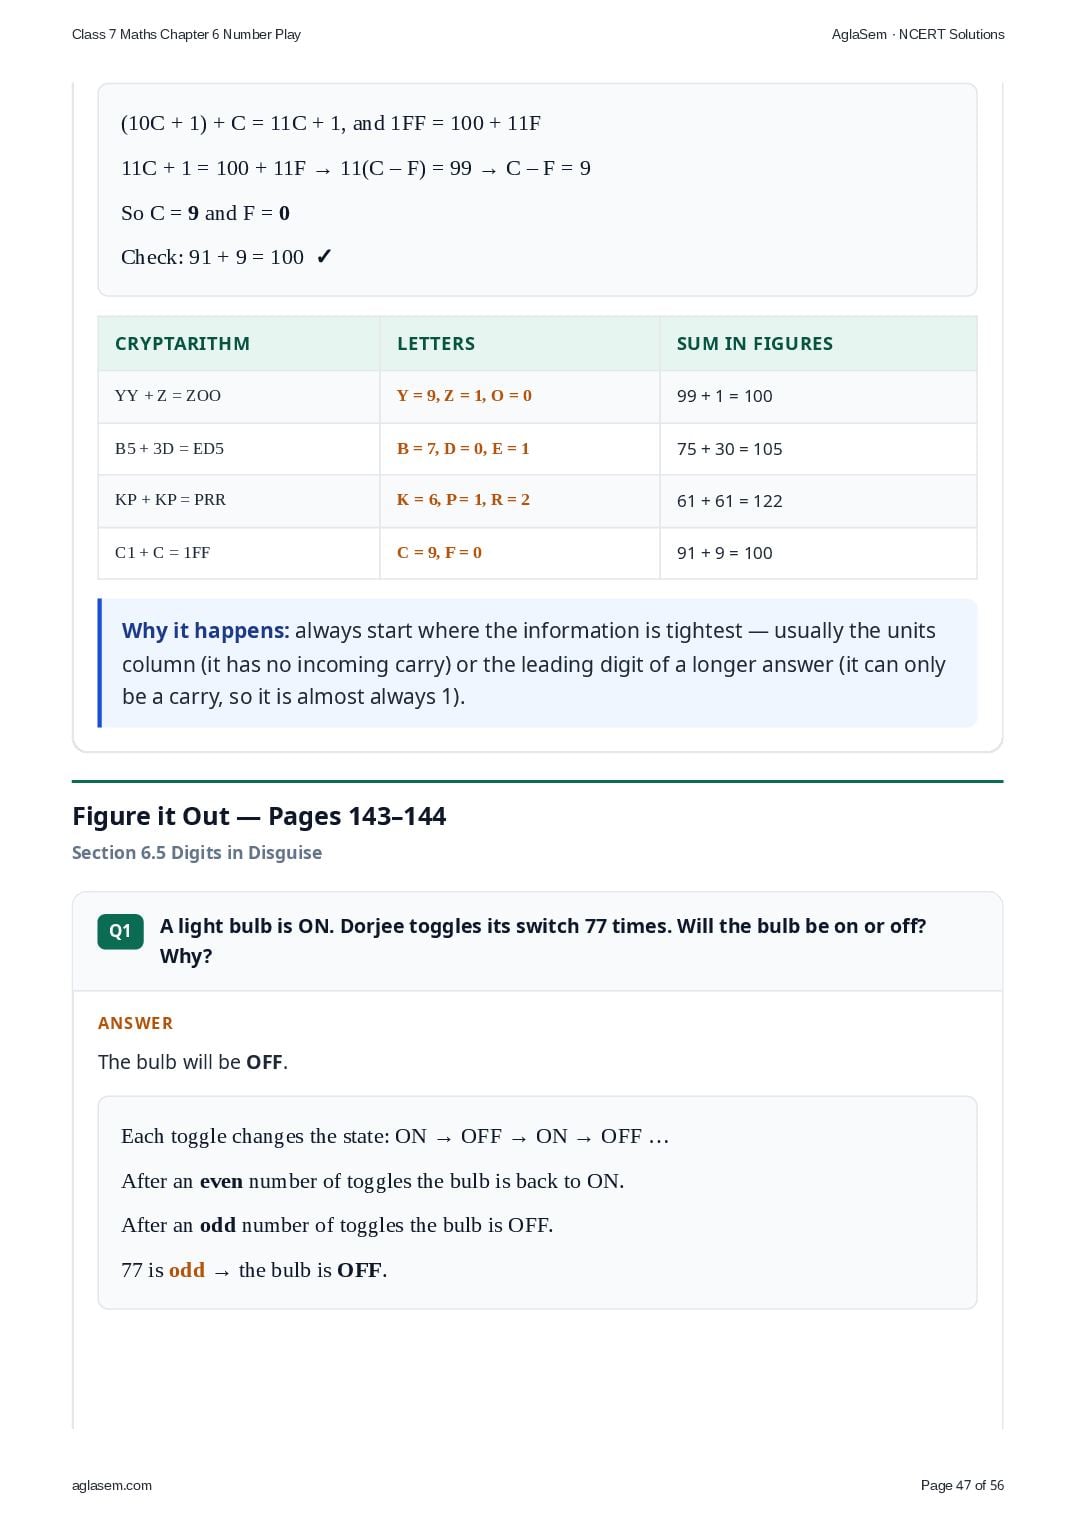Click the B = 7, D = 0, E = 1 cell
The image size is (1076, 1522).
[x=520, y=448]
